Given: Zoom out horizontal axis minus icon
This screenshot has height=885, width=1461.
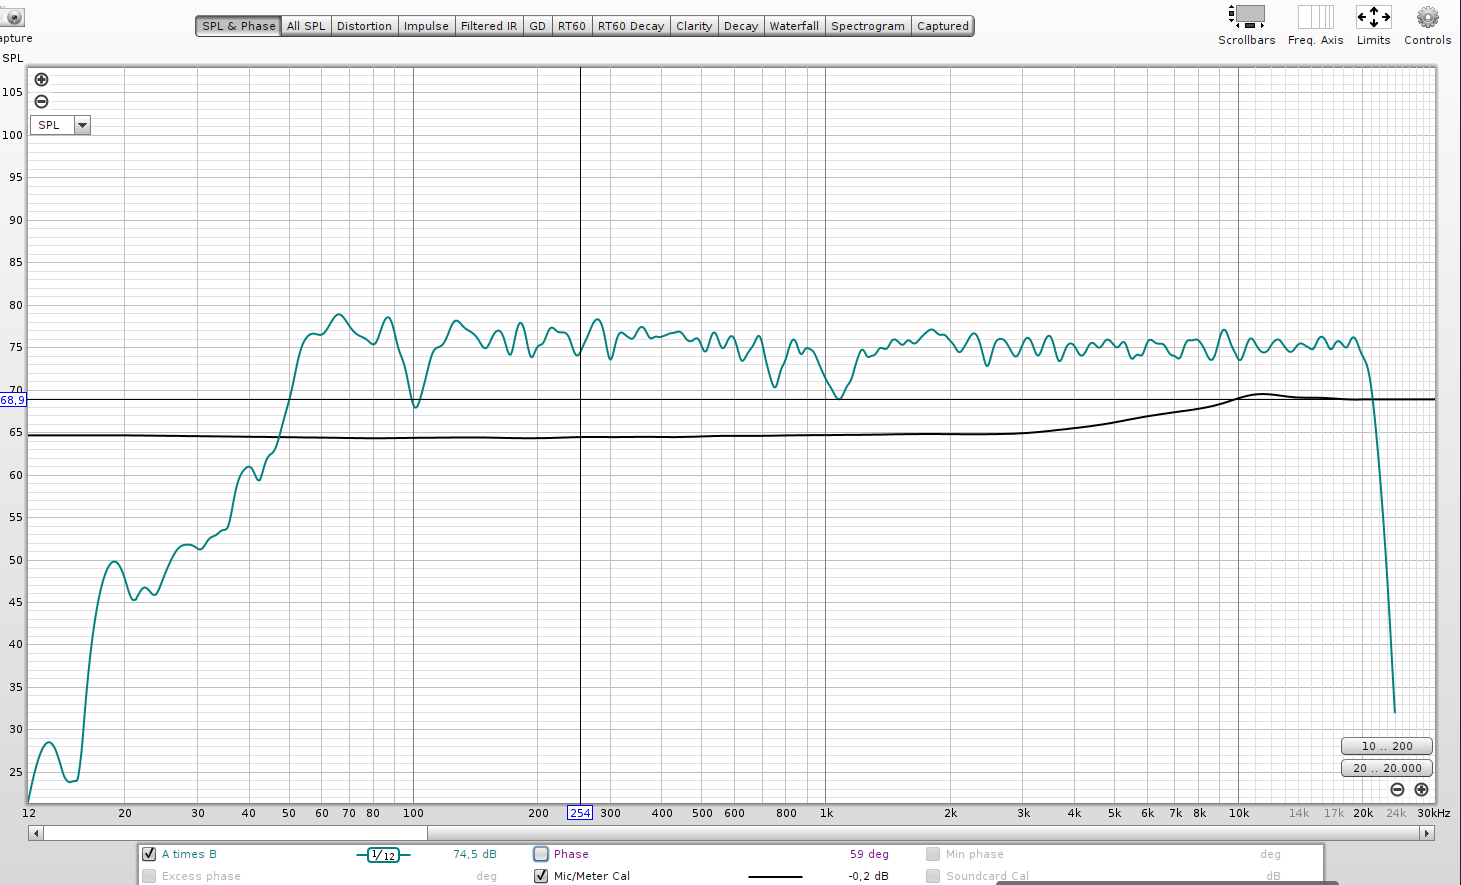Looking at the screenshot, I should [x=1397, y=789].
